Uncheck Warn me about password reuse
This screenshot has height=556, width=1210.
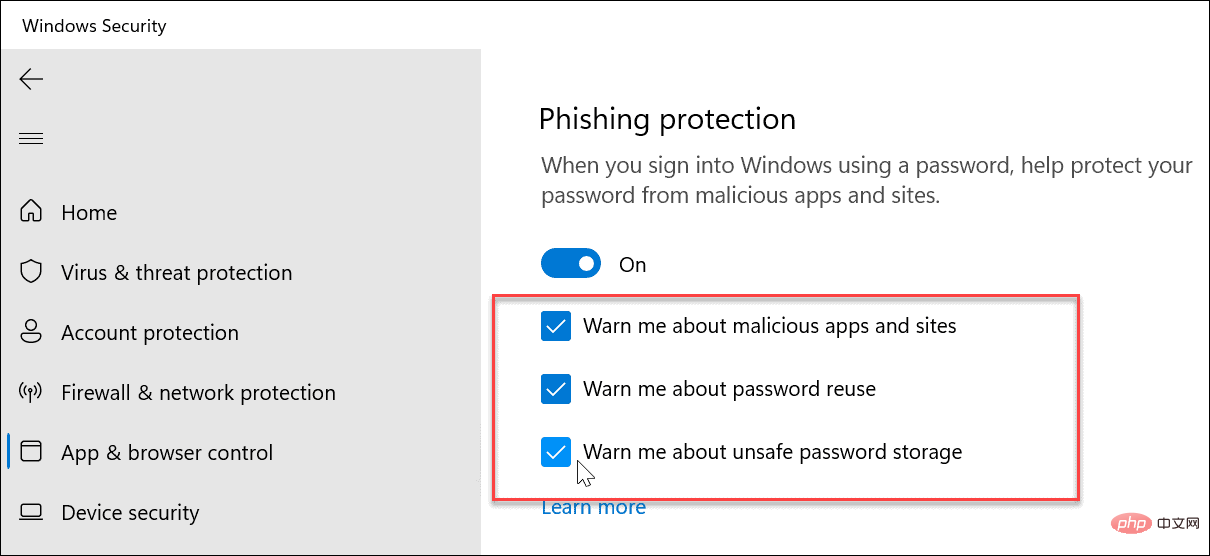click(x=556, y=389)
